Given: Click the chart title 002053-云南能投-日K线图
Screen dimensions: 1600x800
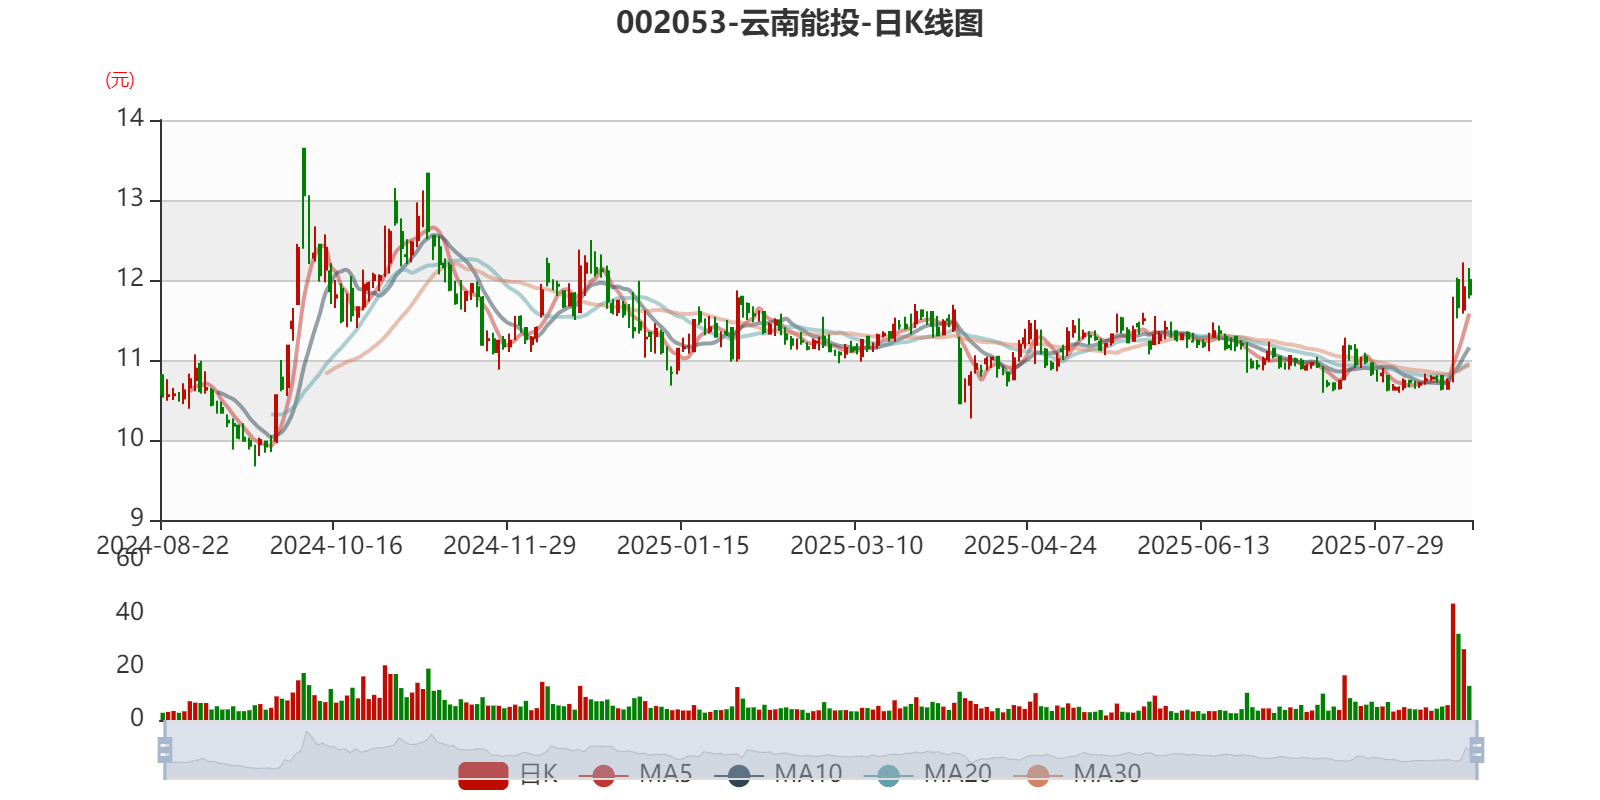Looking at the screenshot, I should [x=800, y=23].
